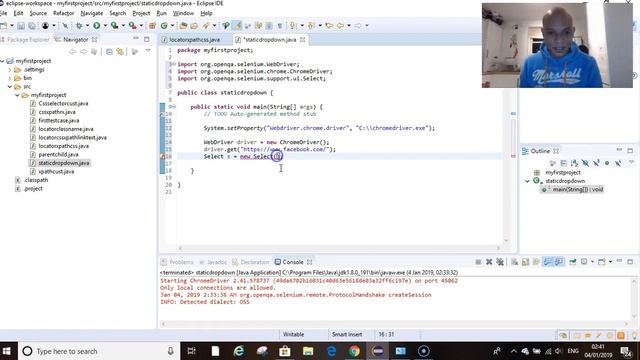Click Clear Console icon
The image size is (640, 360).
pyautogui.click(x=515, y=262)
